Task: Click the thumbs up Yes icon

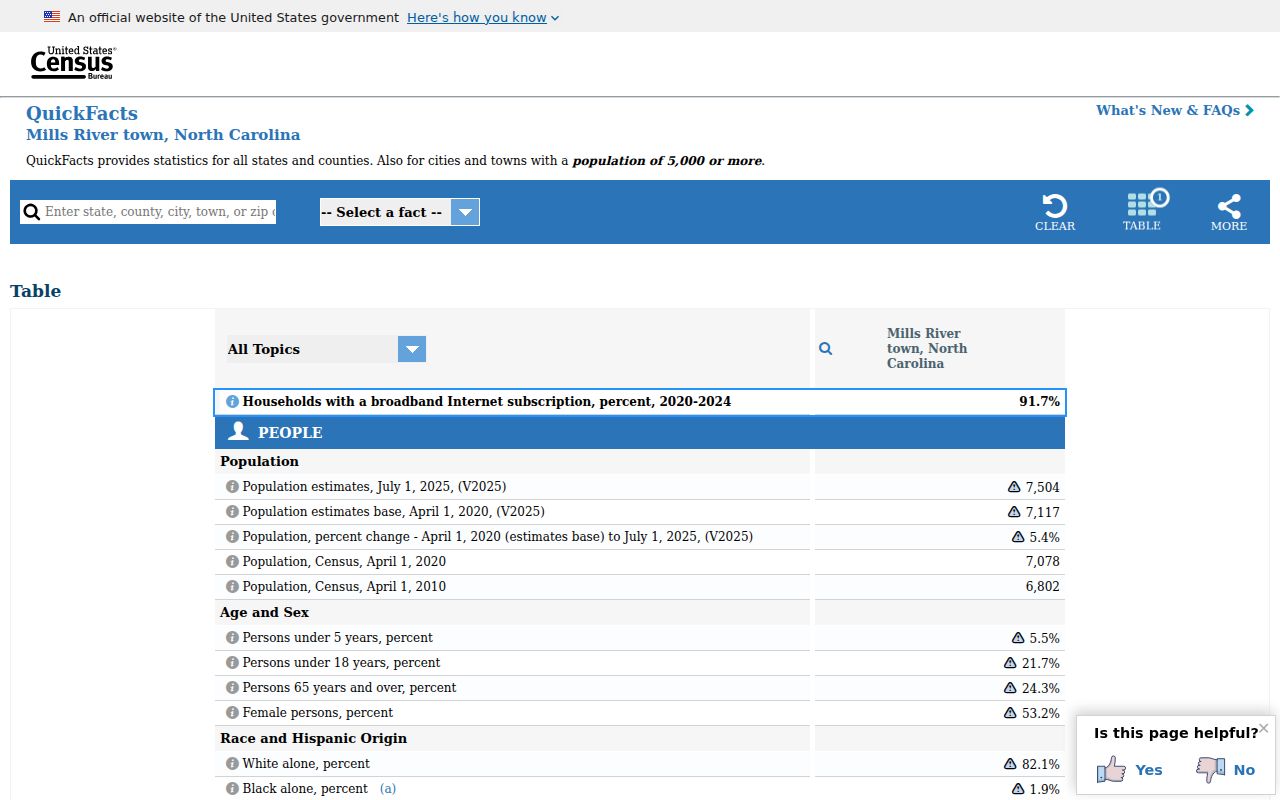Action: 1111,769
